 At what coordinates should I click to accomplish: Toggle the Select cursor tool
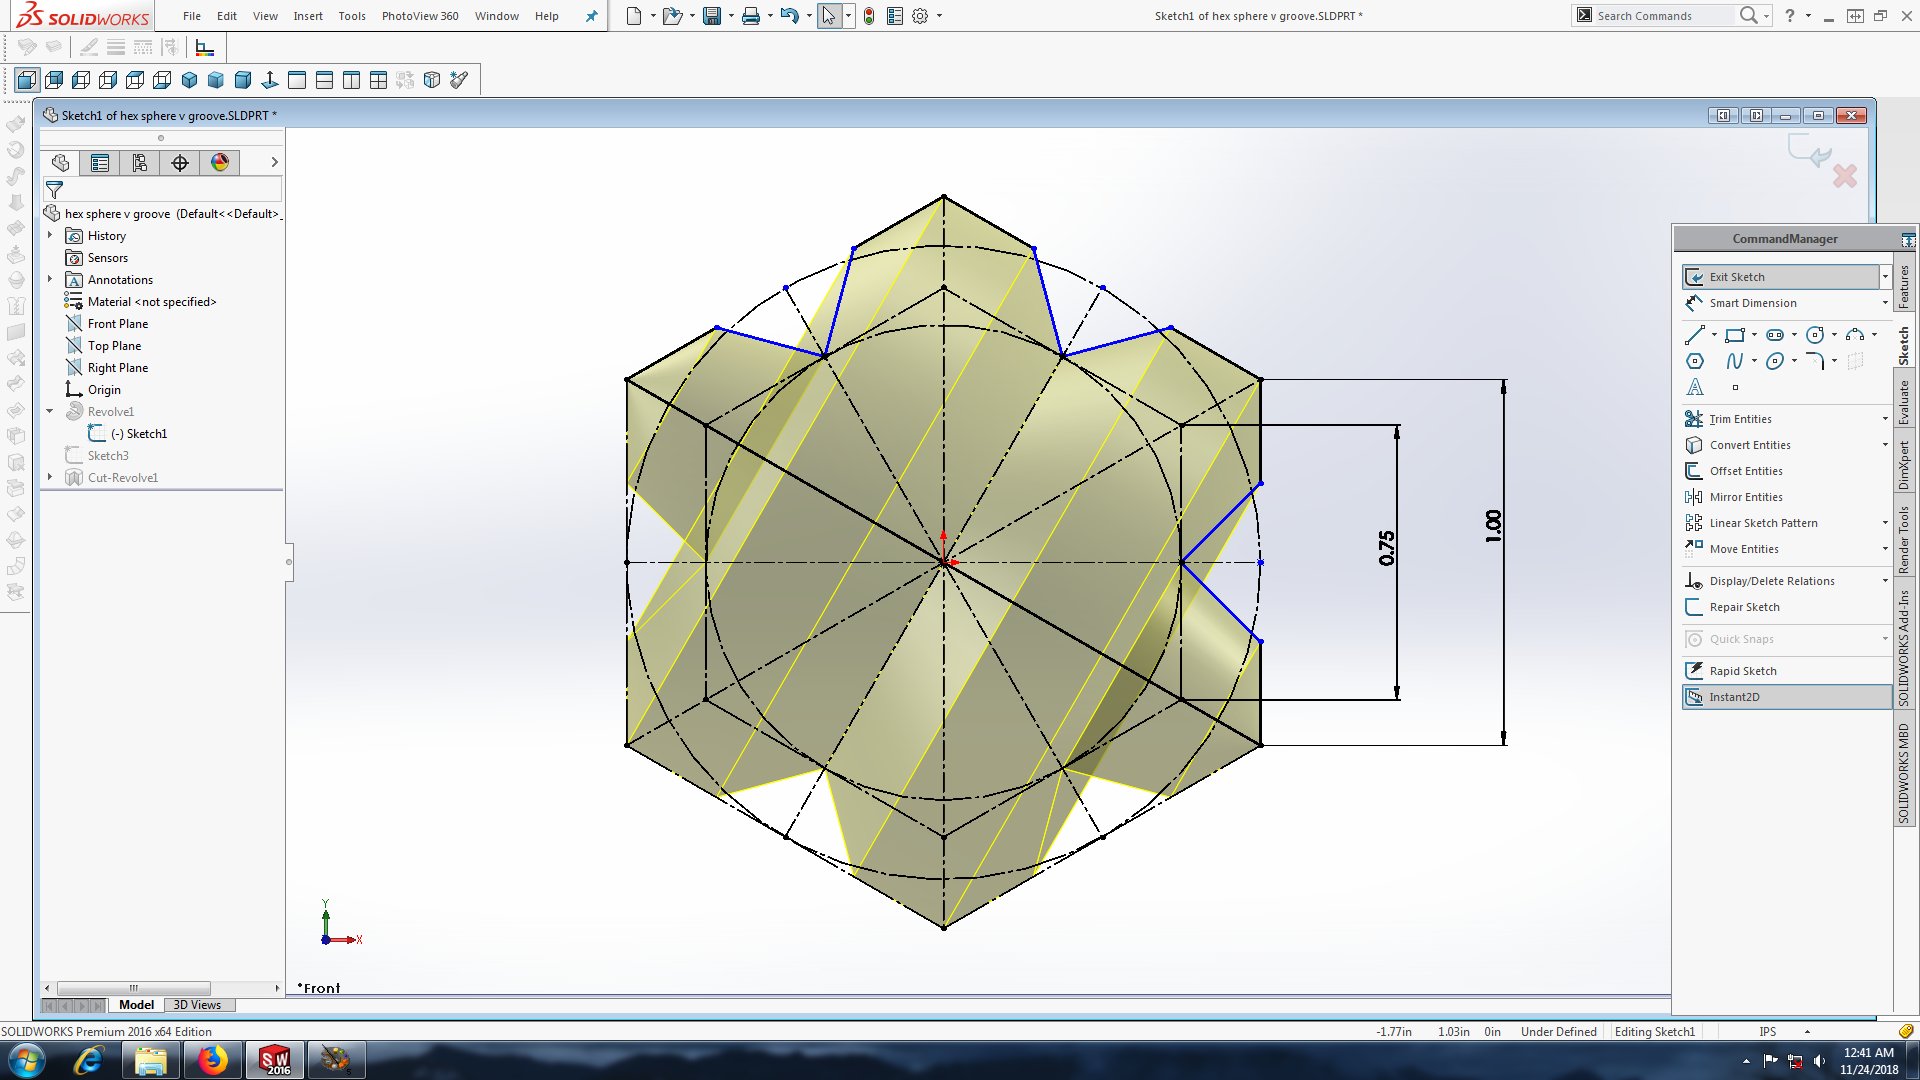pos(829,16)
